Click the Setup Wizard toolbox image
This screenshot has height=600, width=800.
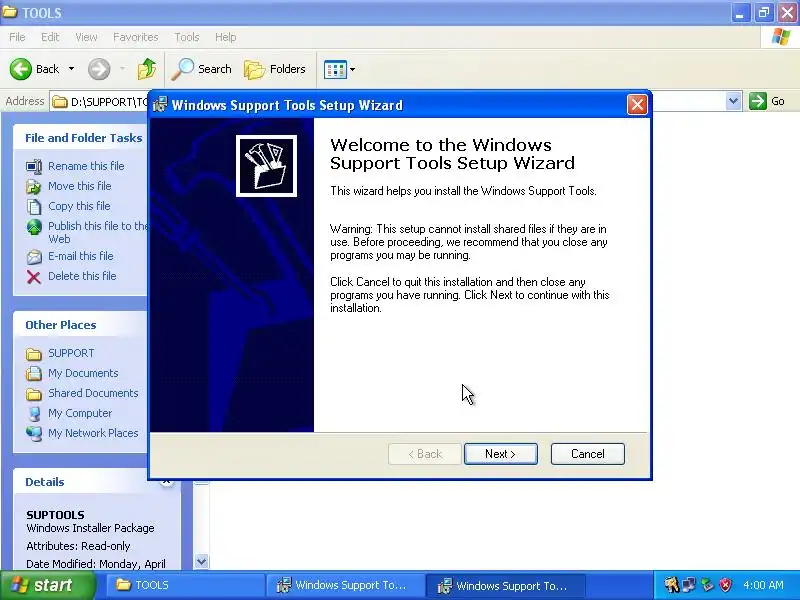tap(266, 166)
